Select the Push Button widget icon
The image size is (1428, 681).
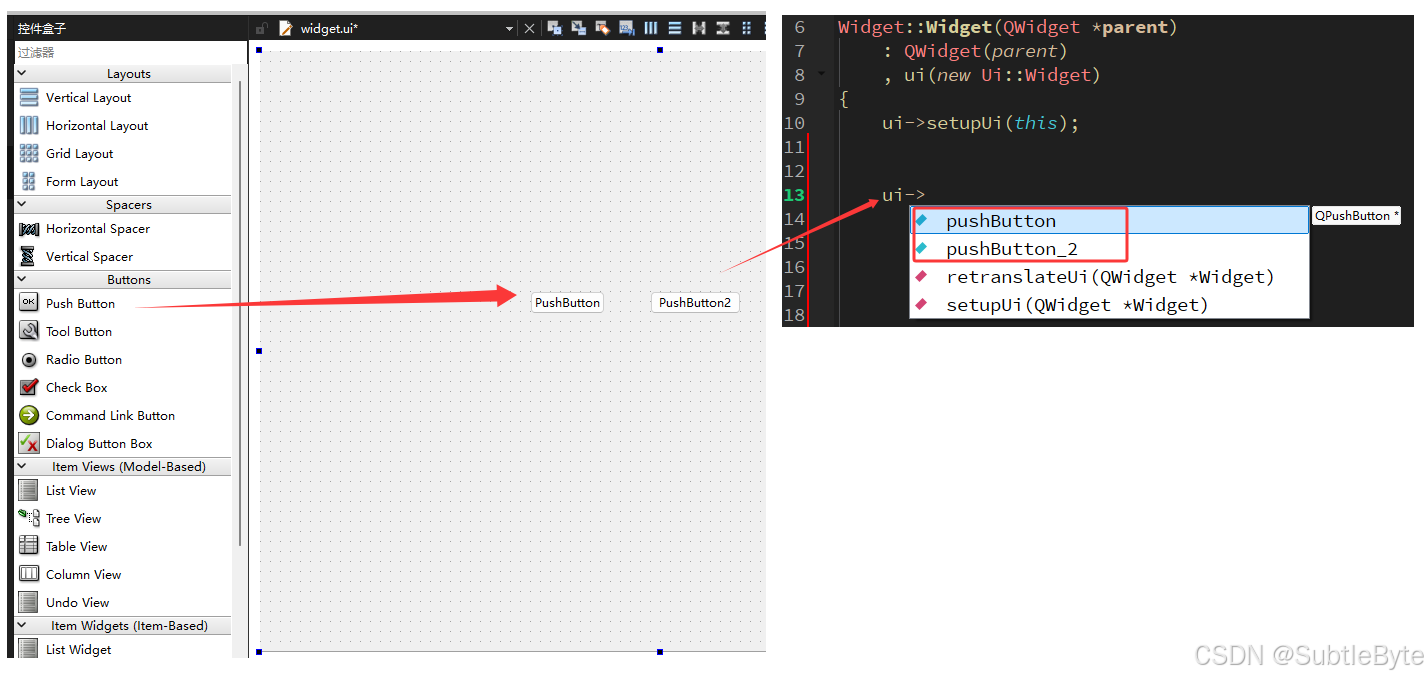click(29, 303)
